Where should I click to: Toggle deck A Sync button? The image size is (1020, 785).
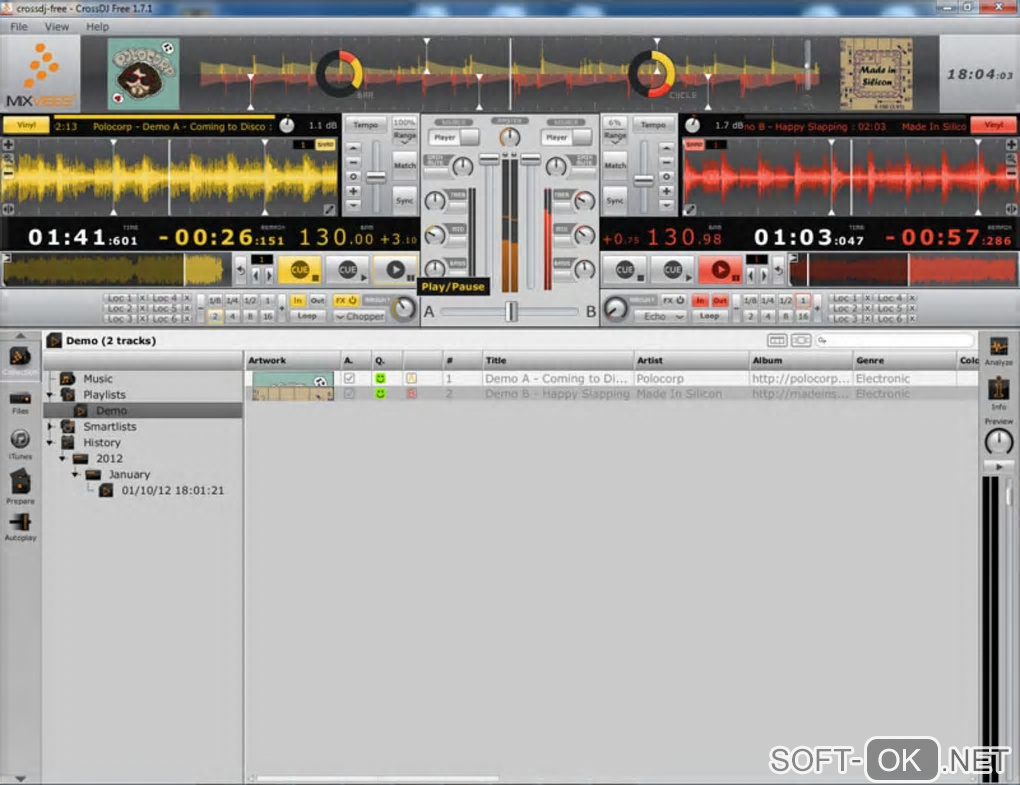(405, 200)
